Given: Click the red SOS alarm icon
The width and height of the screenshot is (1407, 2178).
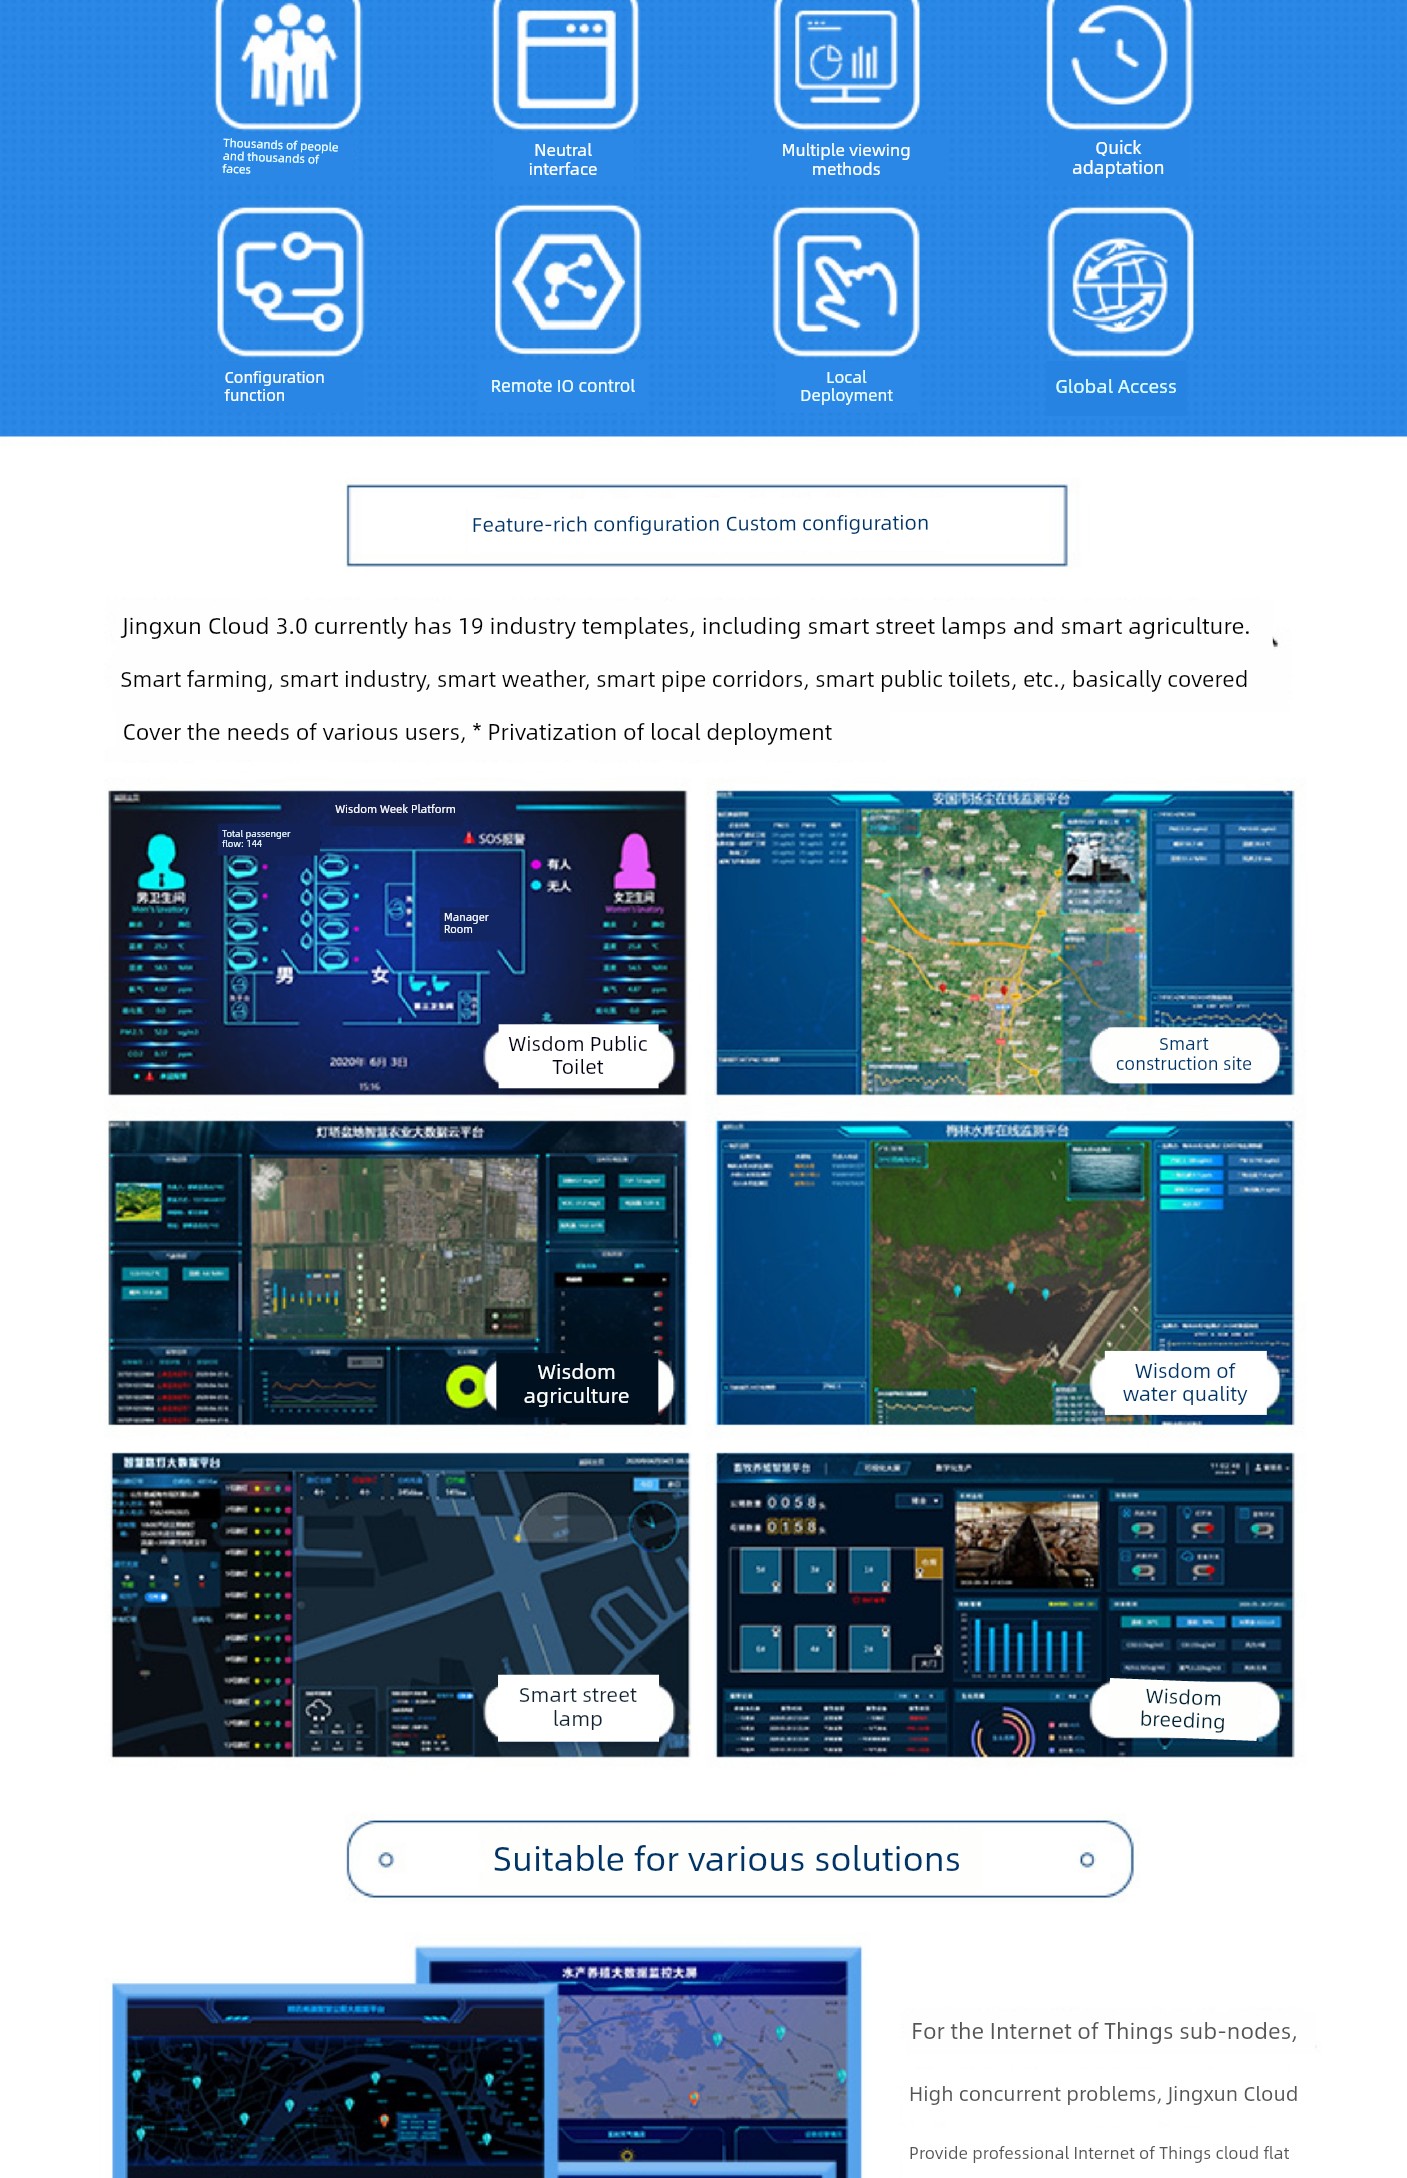Looking at the screenshot, I should coord(468,838).
